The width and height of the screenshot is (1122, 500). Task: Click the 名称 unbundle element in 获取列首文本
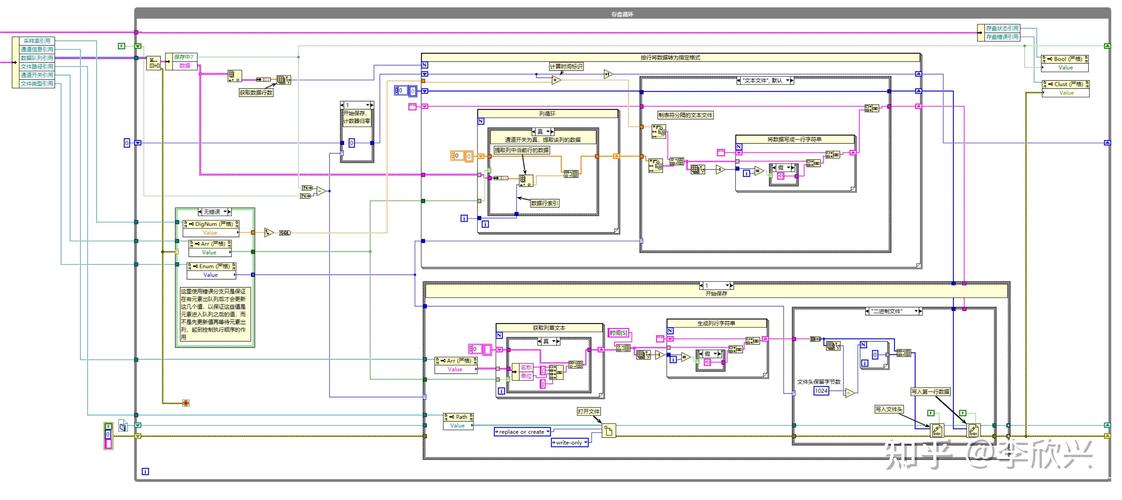coord(525,366)
